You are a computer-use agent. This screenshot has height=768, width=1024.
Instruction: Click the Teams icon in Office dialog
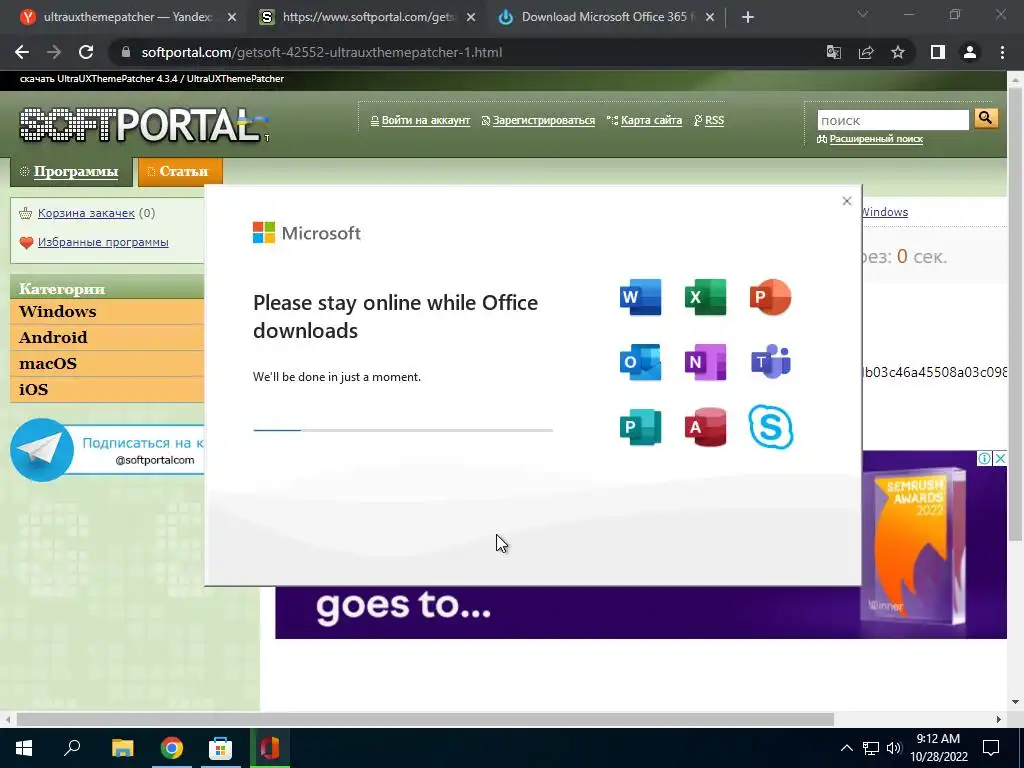[x=771, y=361]
